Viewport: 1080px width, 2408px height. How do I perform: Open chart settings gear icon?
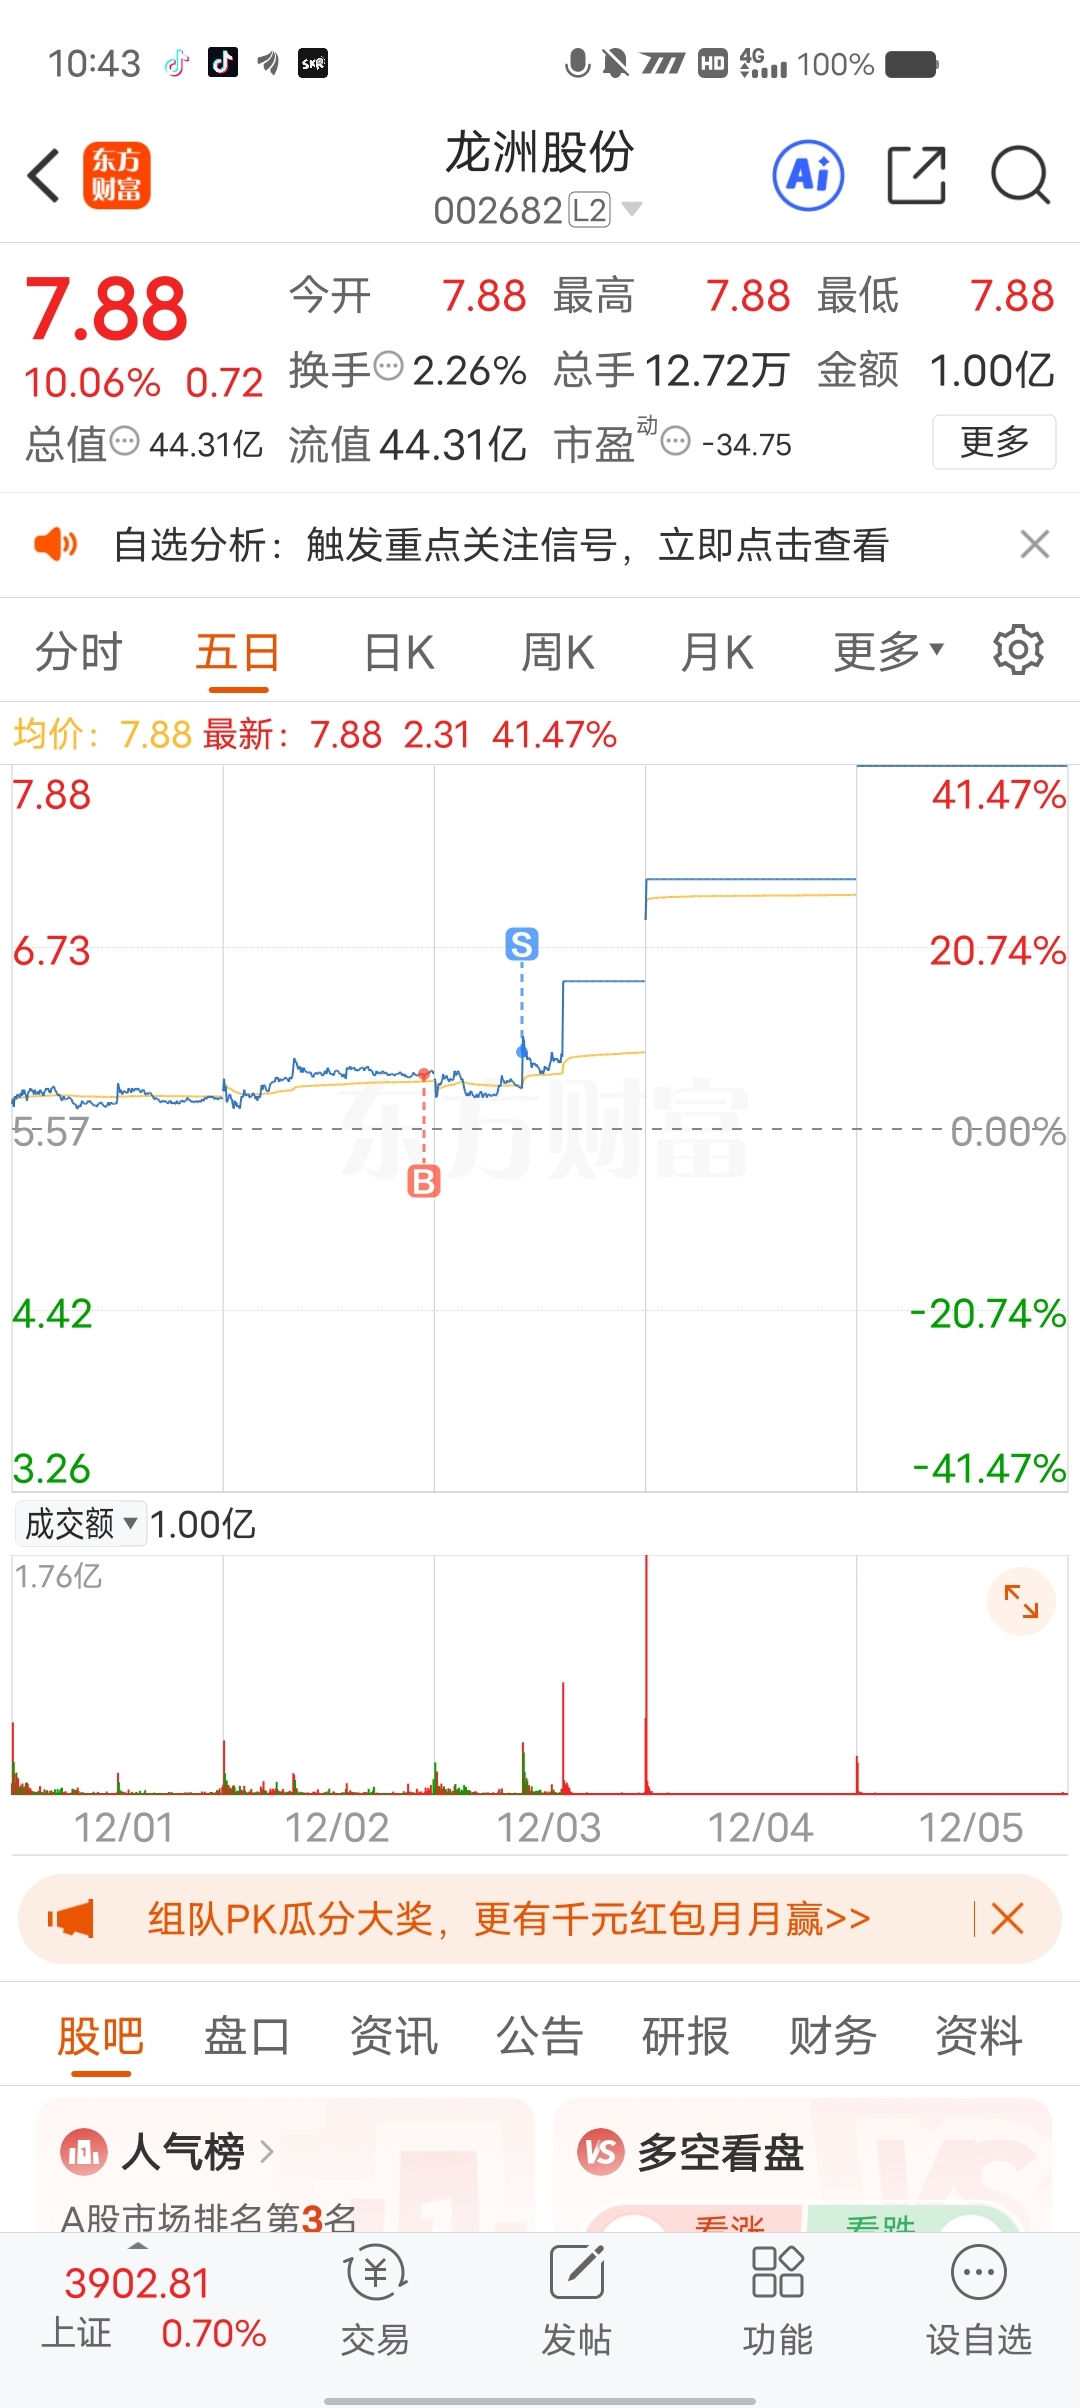[1018, 651]
